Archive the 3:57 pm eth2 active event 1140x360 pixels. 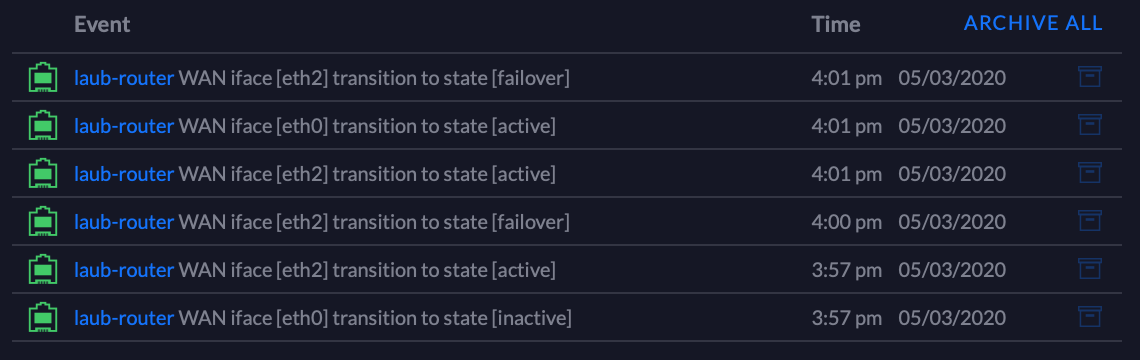(1089, 268)
